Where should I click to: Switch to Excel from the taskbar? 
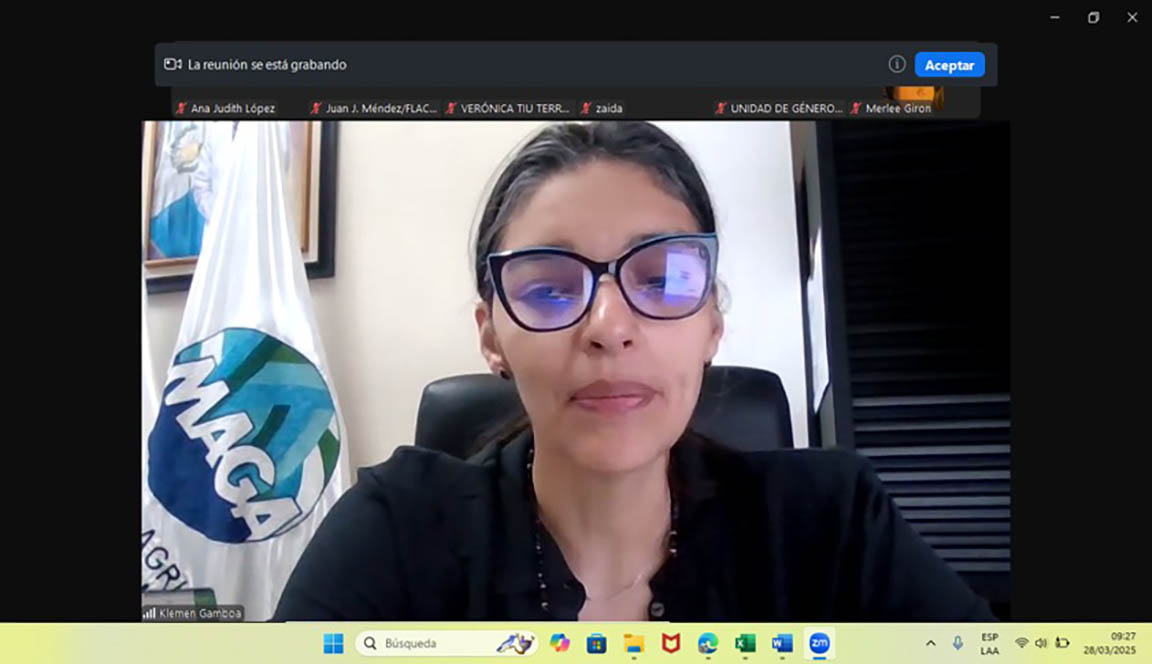[x=745, y=643]
